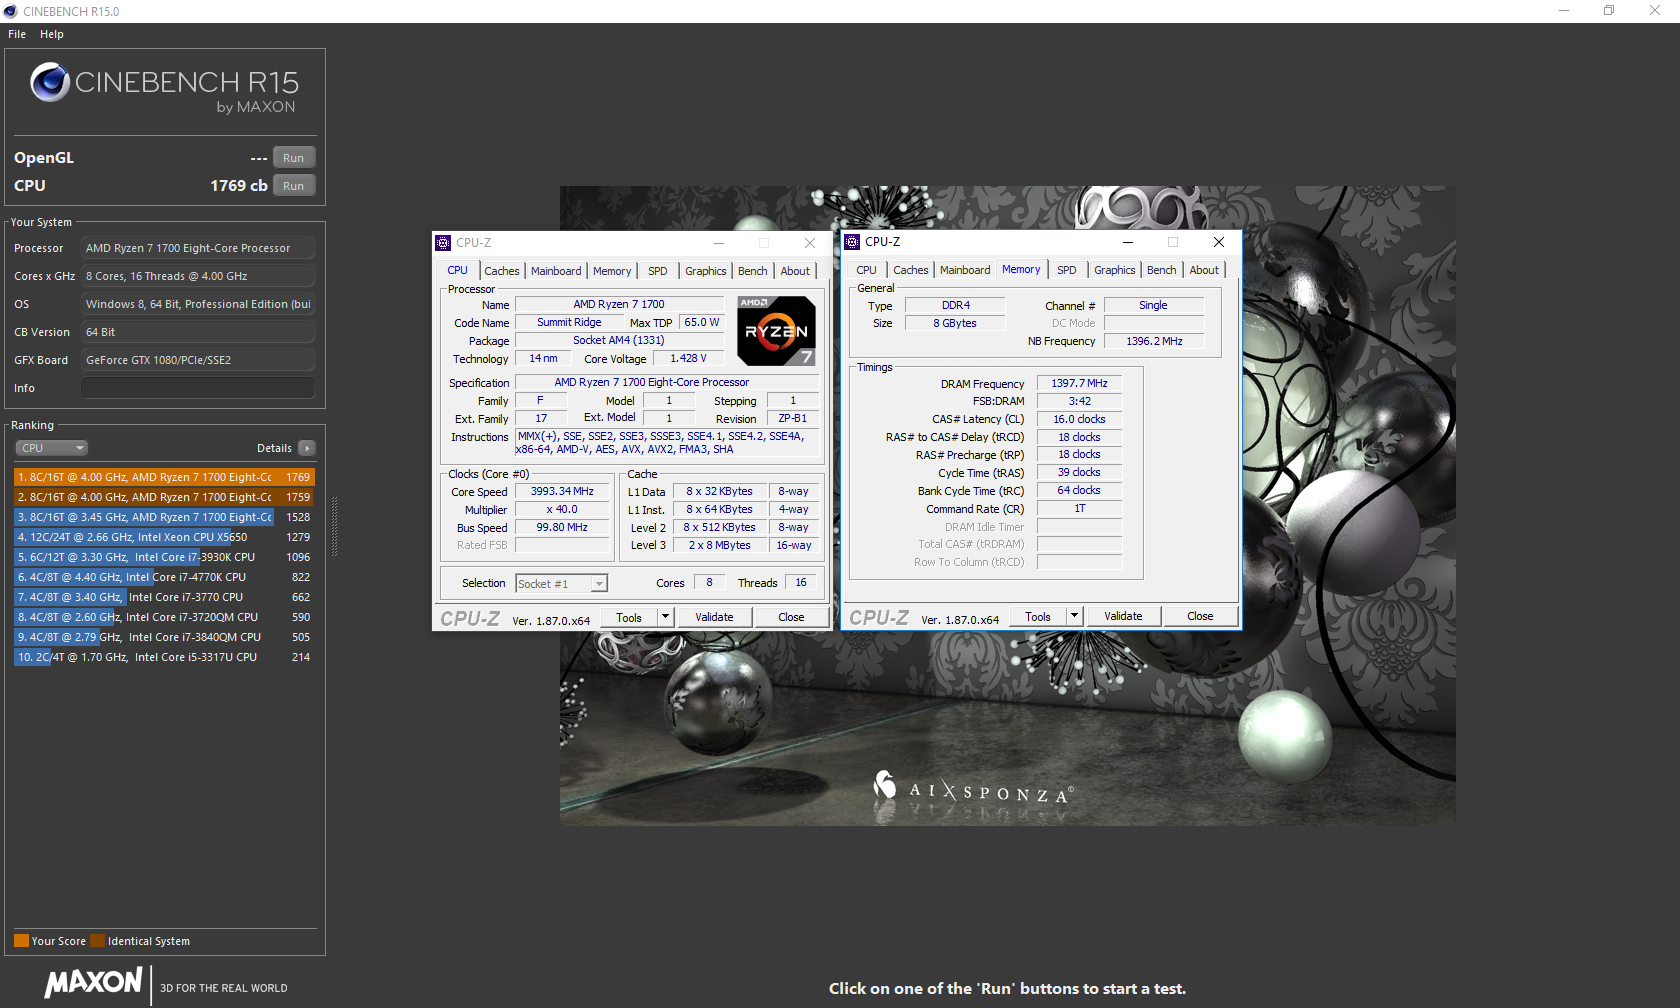Image resolution: width=1680 pixels, height=1008 pixels.
Task: Select the Core i7-3840QM ranking row
Action: pos(164,637)
